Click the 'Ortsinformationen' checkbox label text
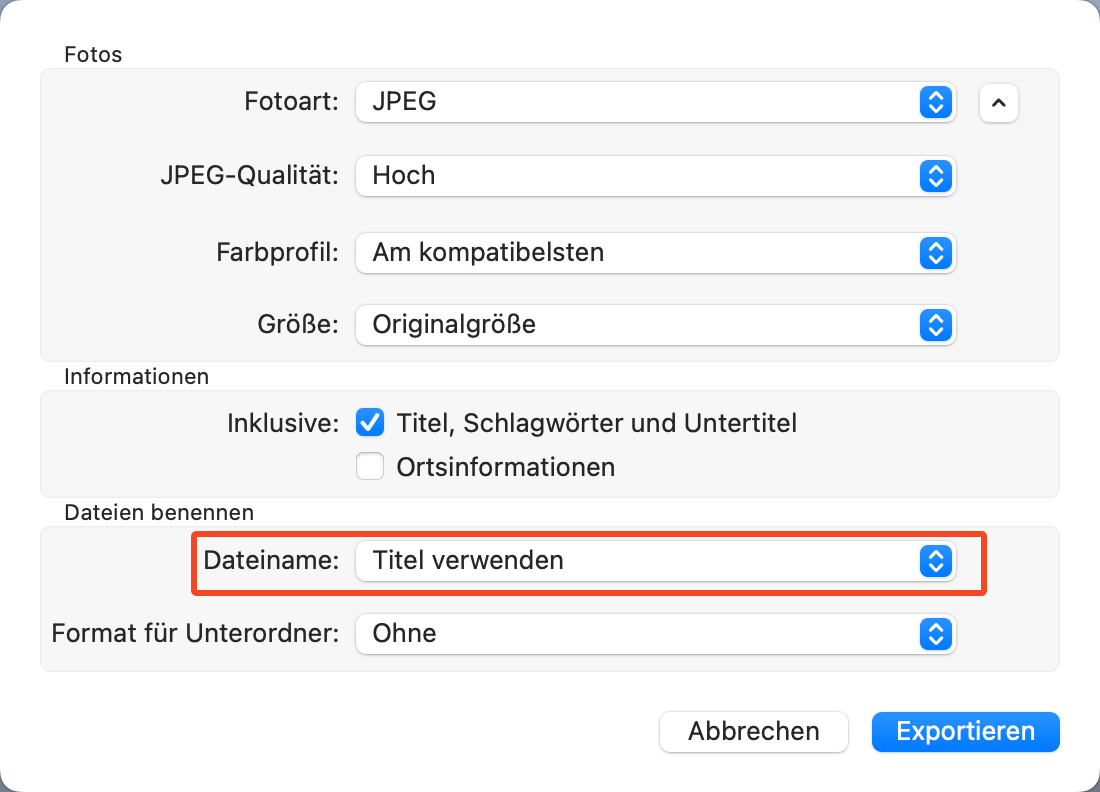Image resolution: width=1100 pixels, height=792 pixels. (x=505, y=467)
